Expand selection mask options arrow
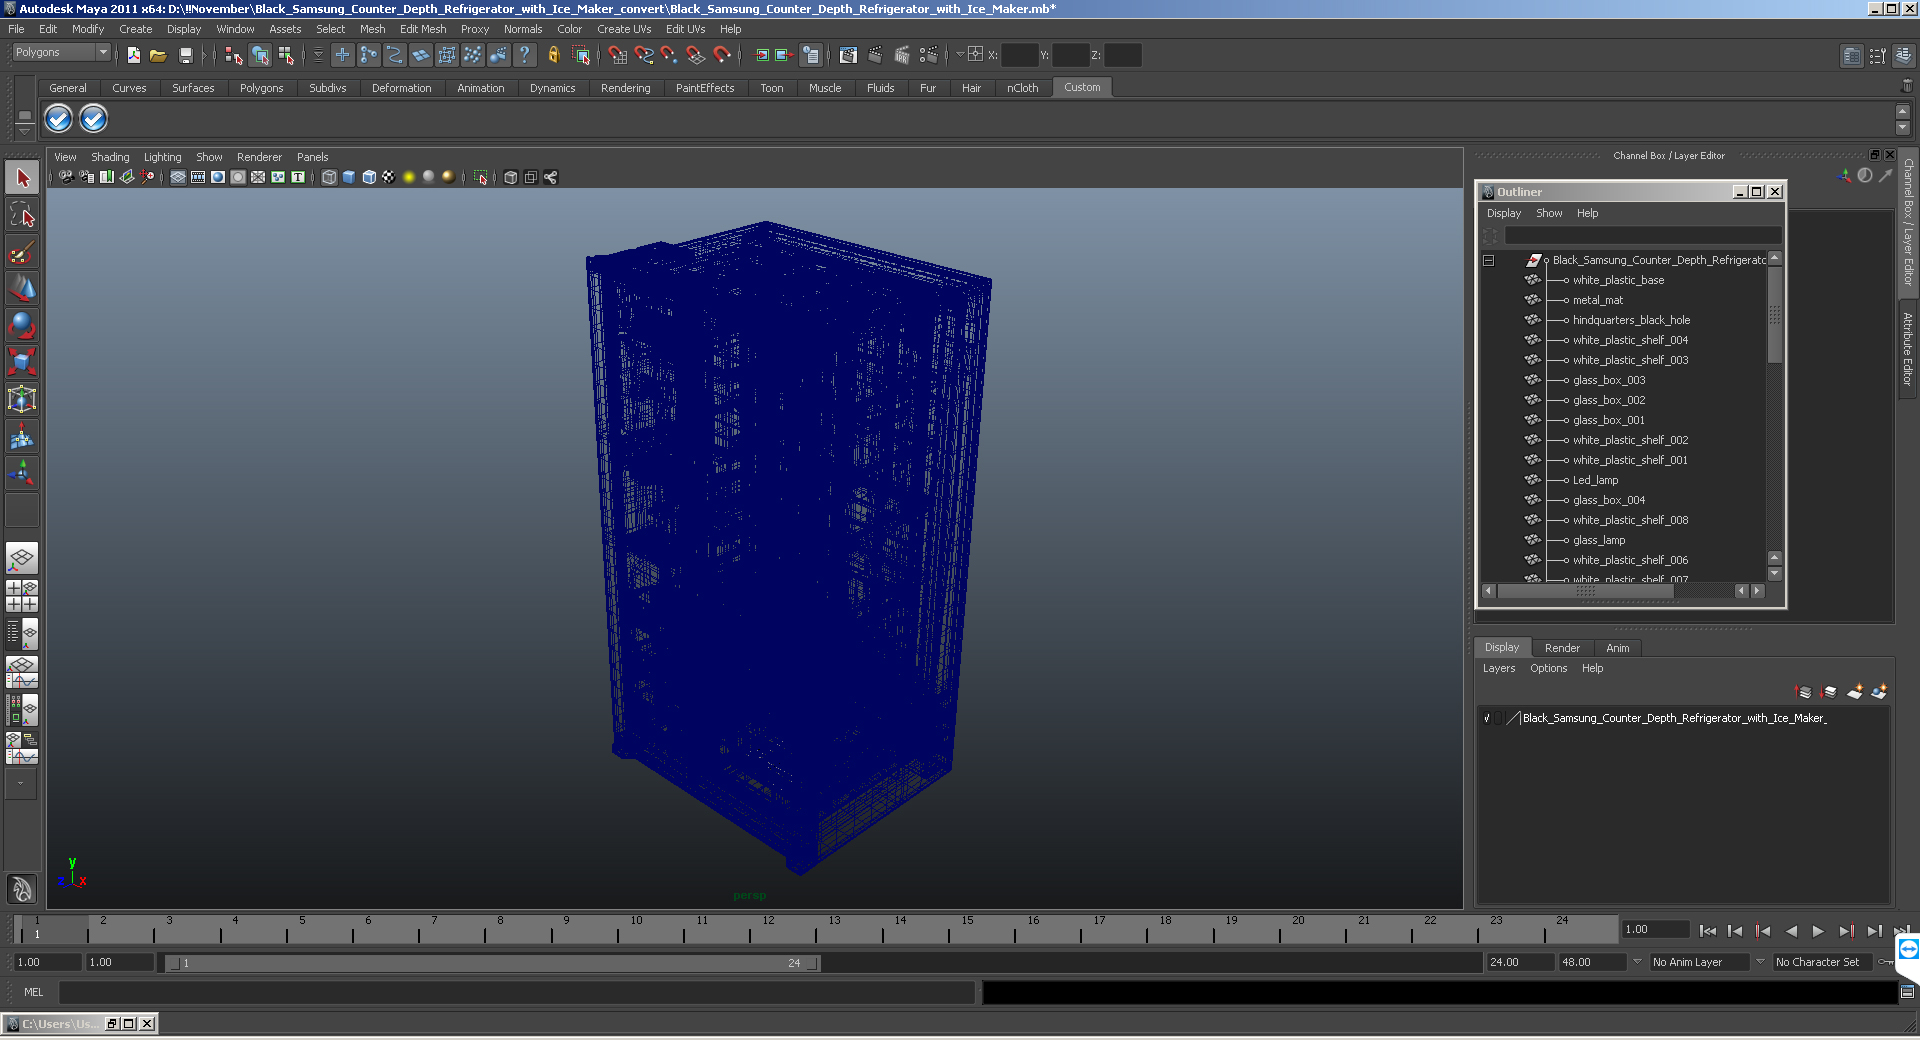Viewport: 1920px width, 1040px height. point(318,55)
